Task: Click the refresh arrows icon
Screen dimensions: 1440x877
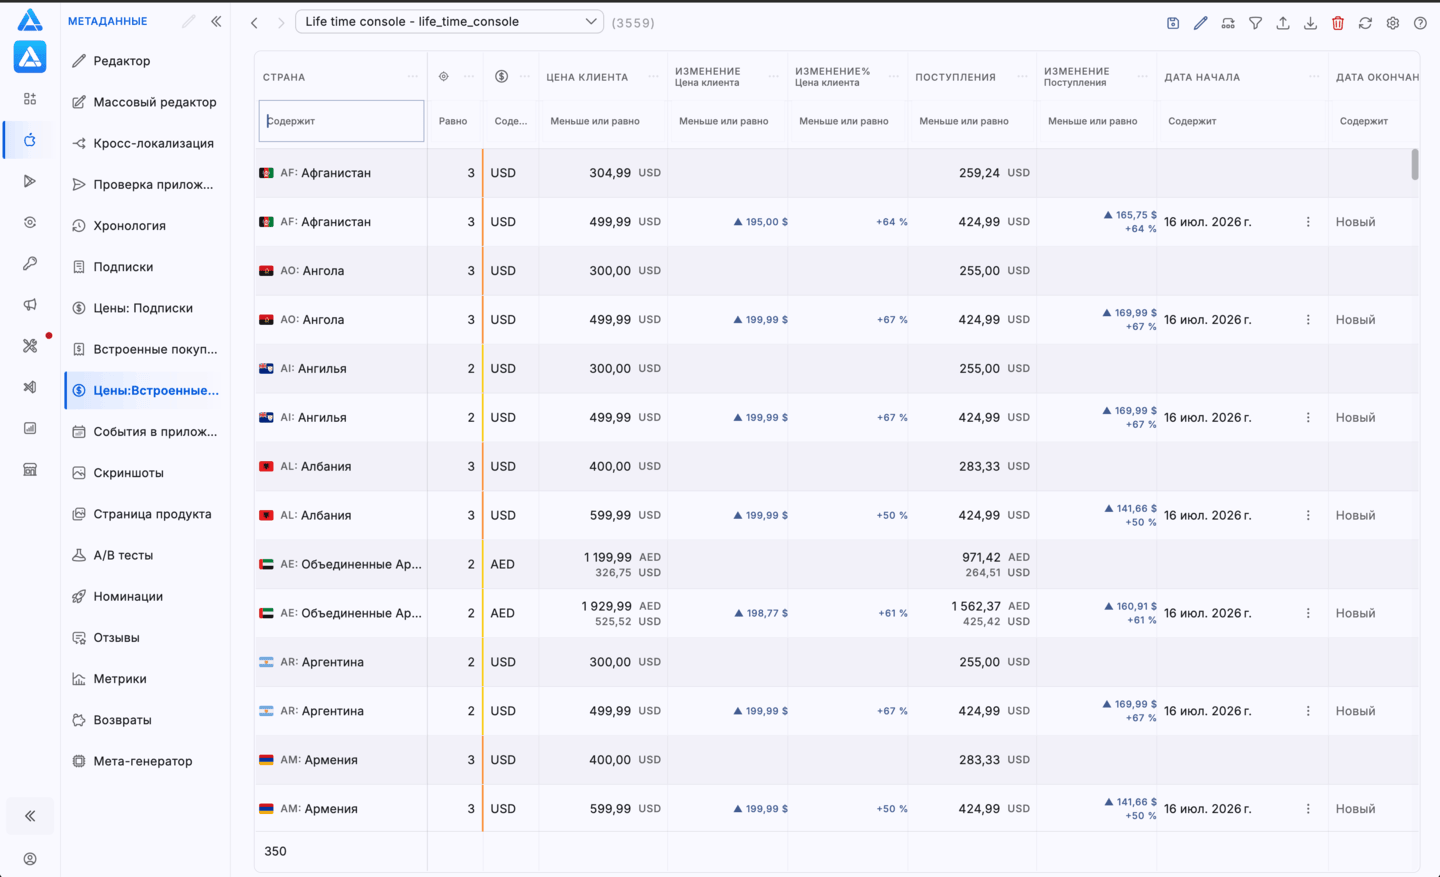Action: (1365, 22)
